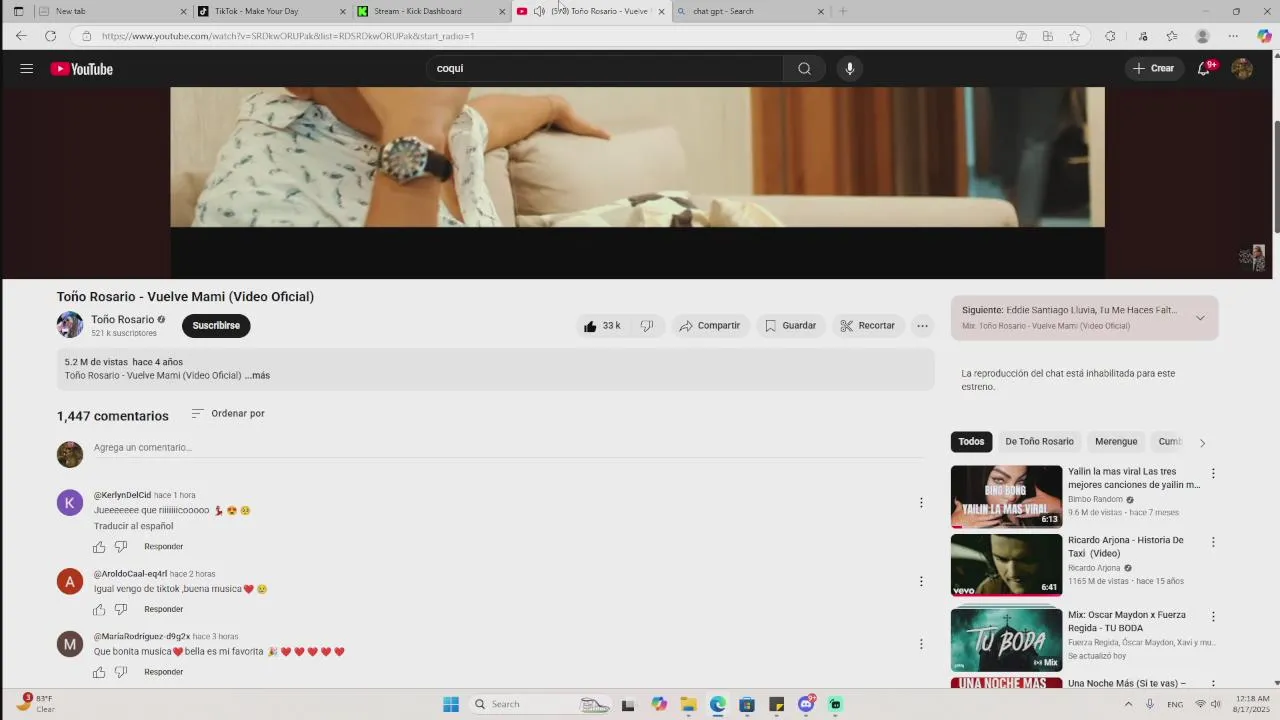Switch to the chat gpt - Search tab
The height and width of the screenshot is (720, 1280).
tap(750, 11)
